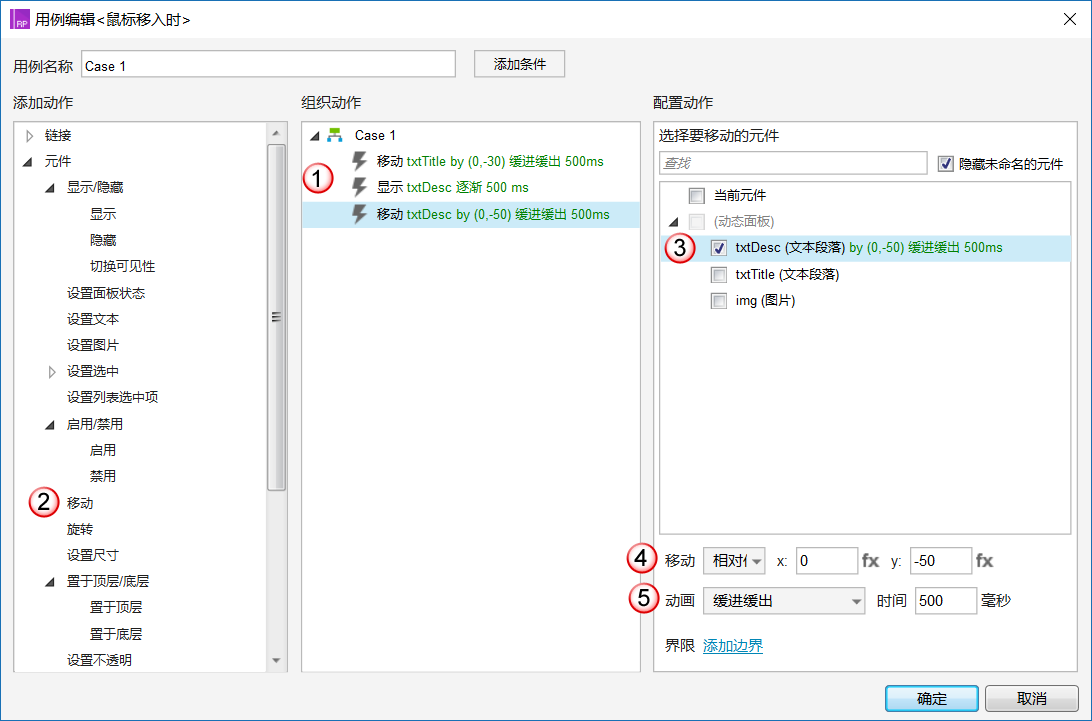Collapse the 显示/隐藏 group
This screenshot has width=1092, height=721.
(x=50, y=188)
